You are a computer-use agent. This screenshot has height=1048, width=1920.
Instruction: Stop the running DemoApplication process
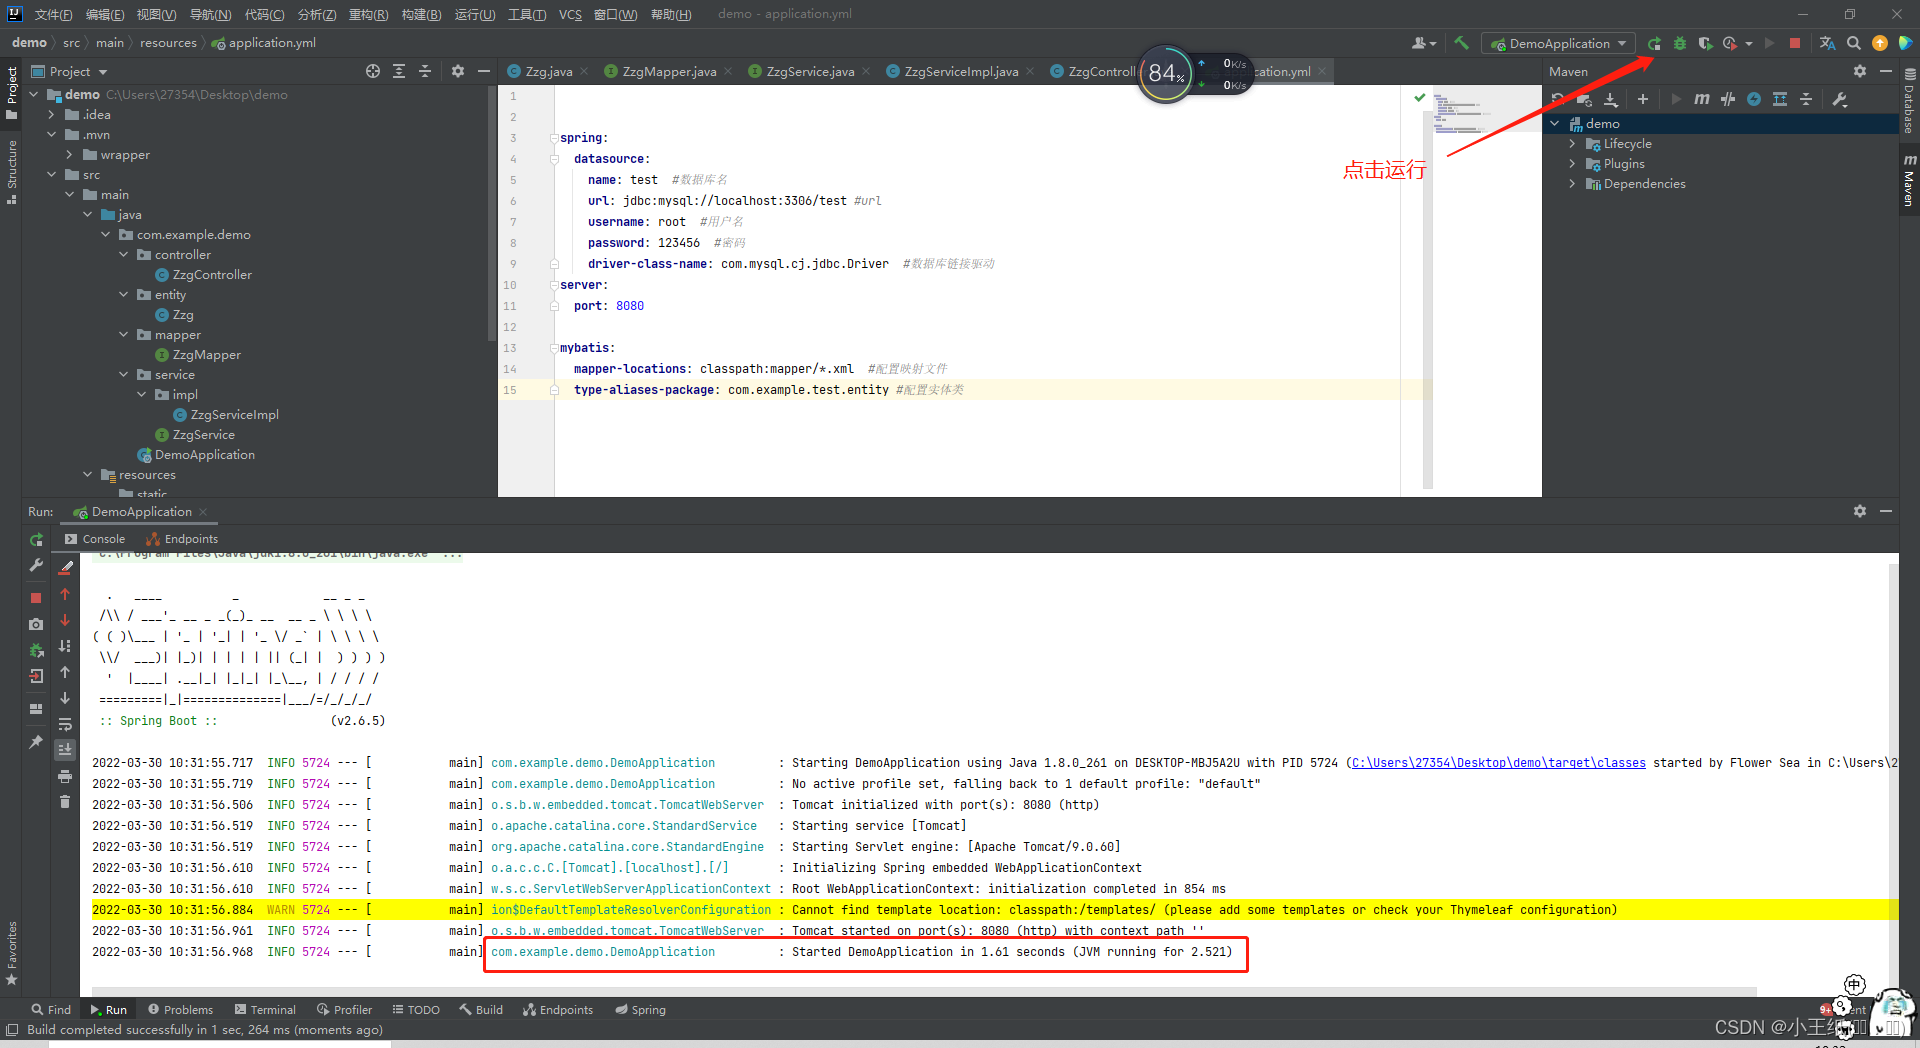click(x=1797, y=43)
